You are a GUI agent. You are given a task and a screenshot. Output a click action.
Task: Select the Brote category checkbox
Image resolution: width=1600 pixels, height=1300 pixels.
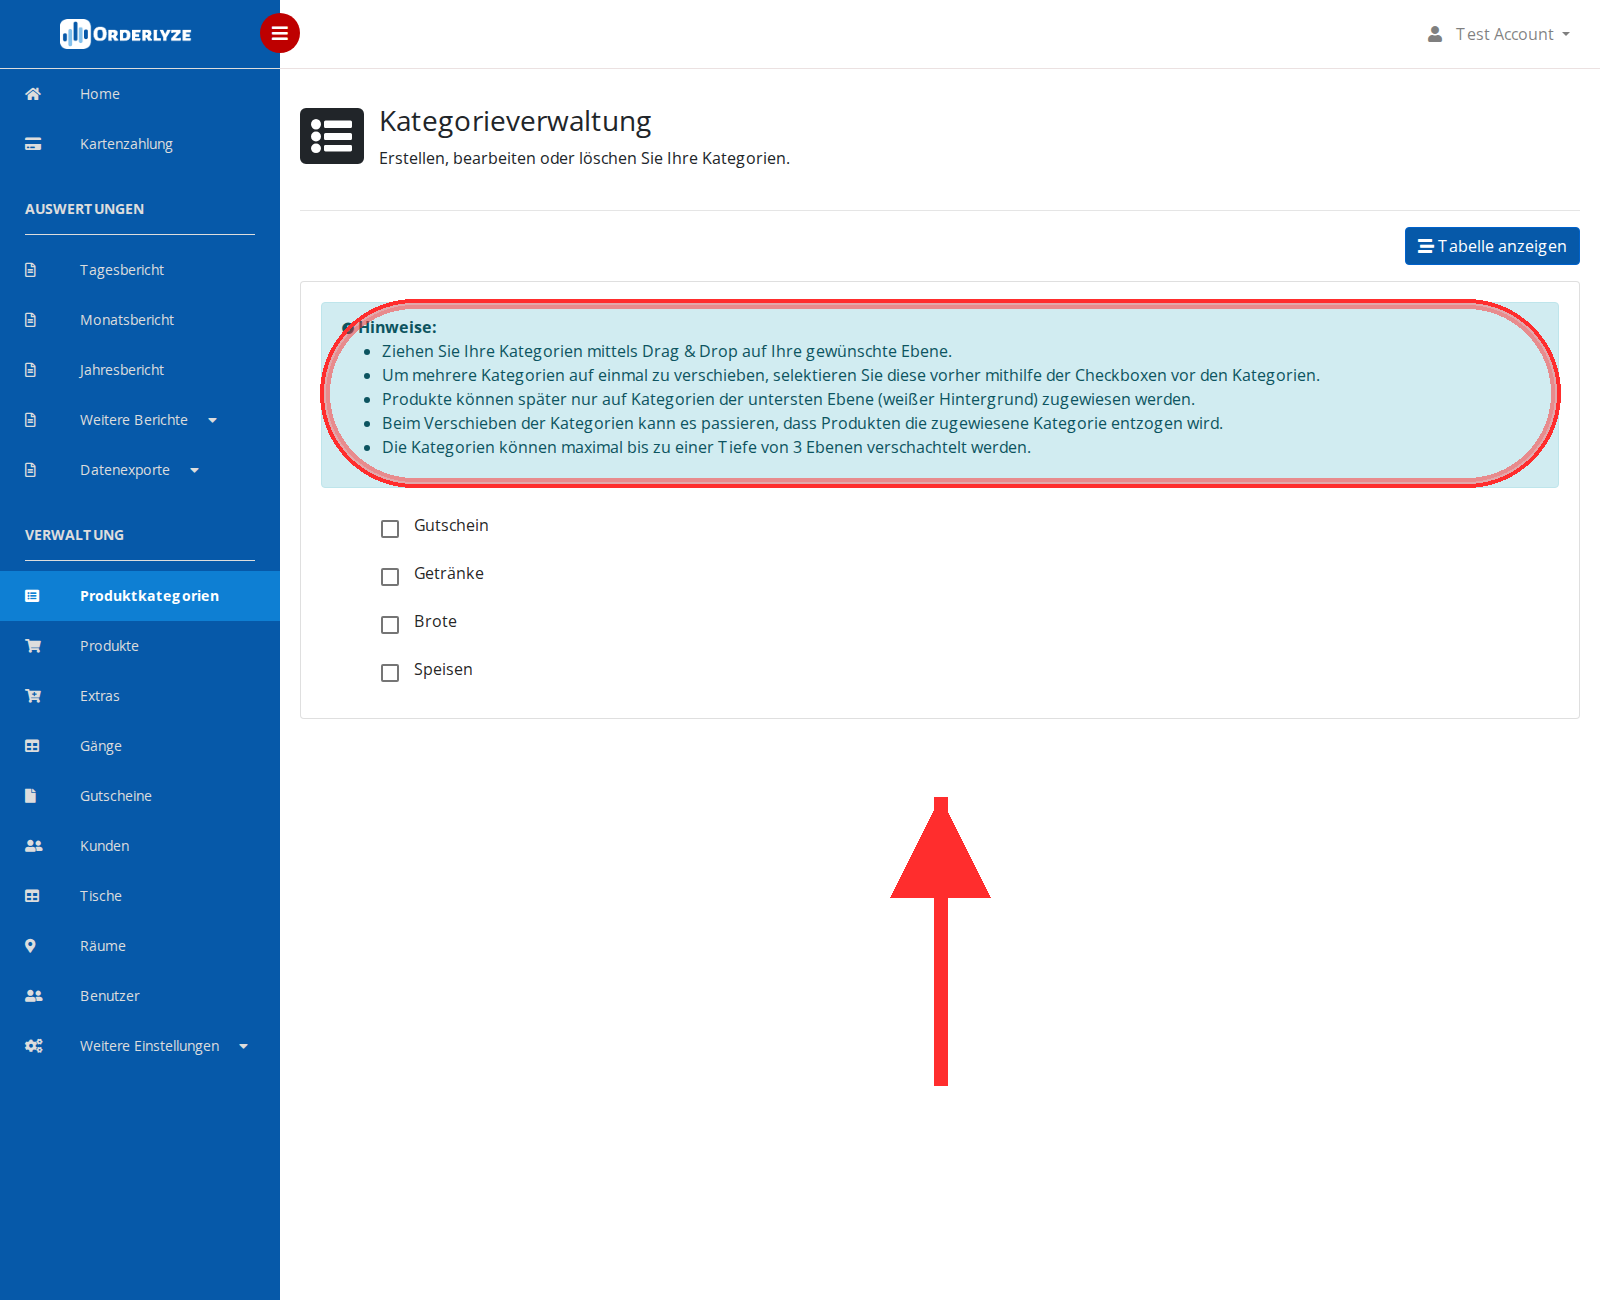pos(390,624)
